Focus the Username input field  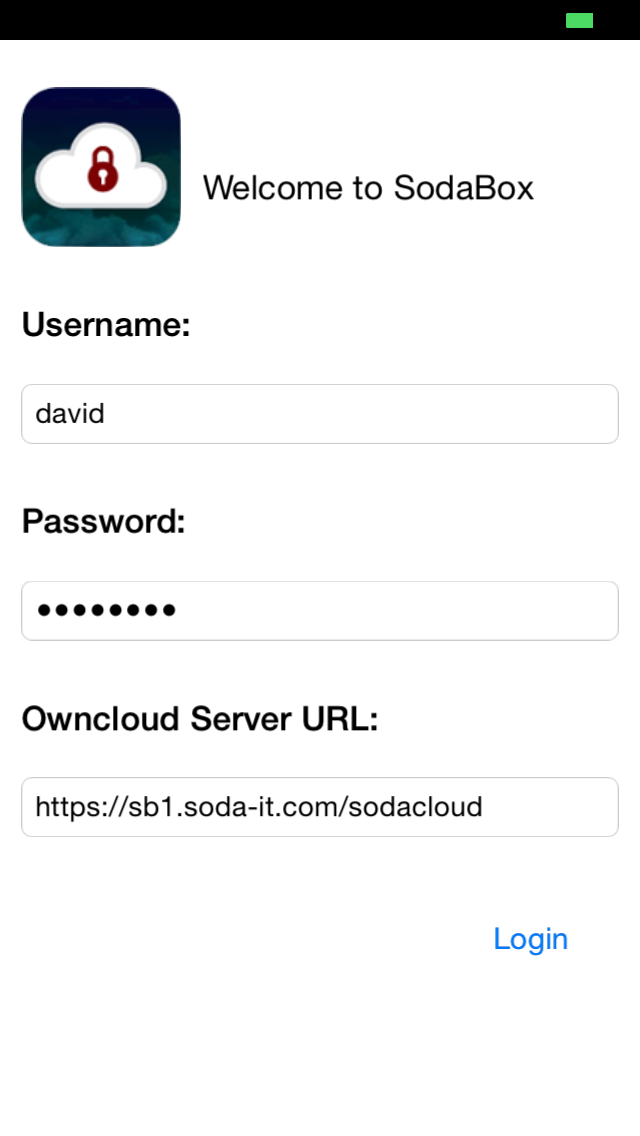click(x=320, y=414)
